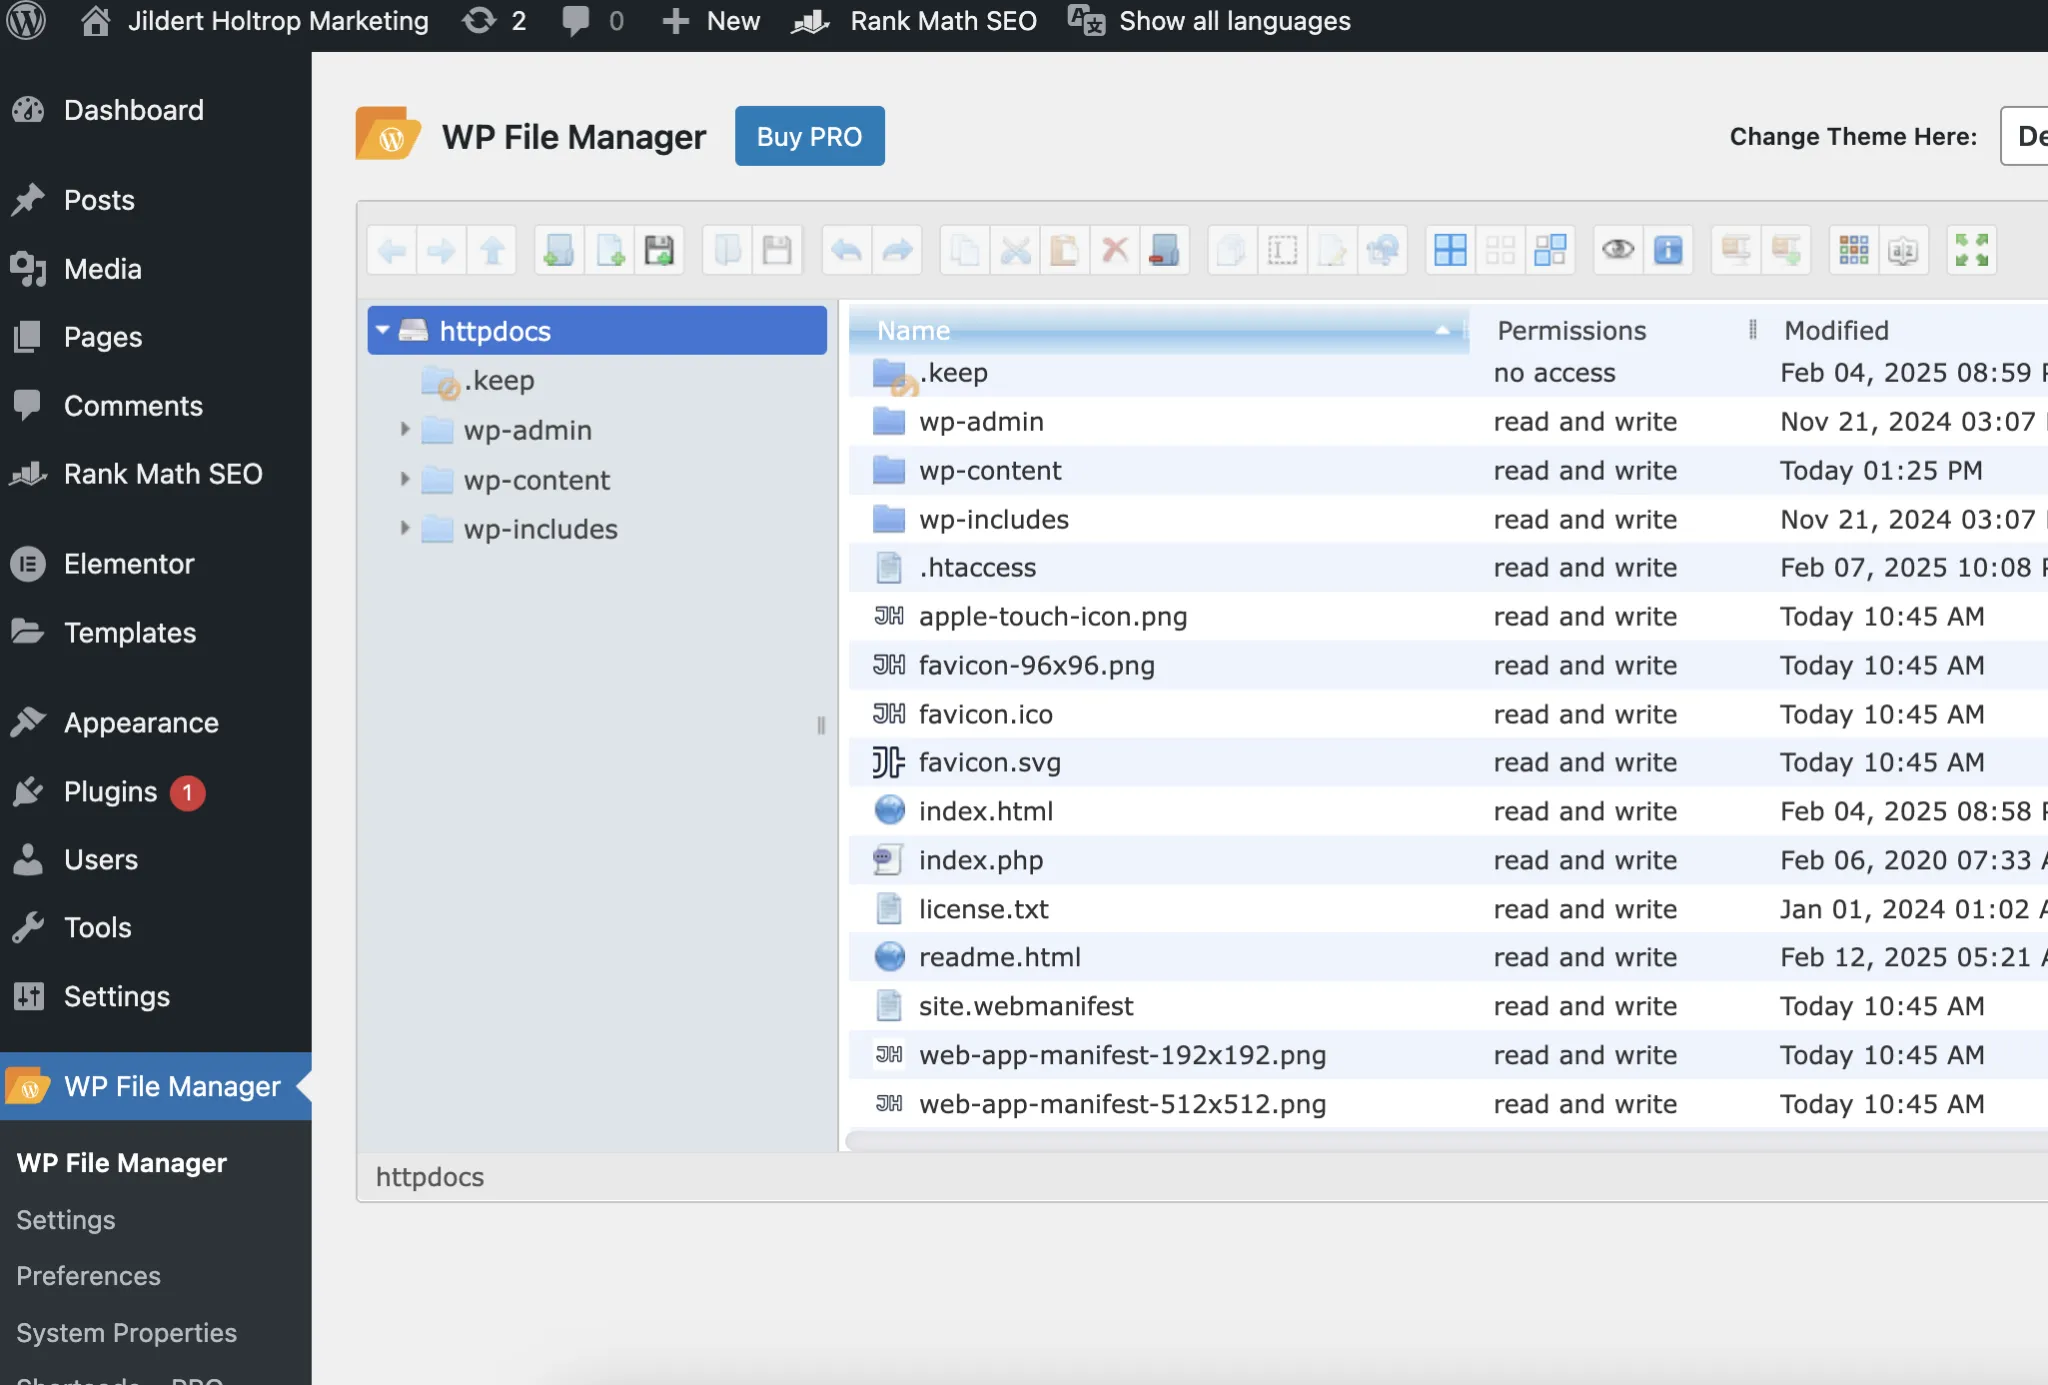The width and height of the screenshot is (2048, 1385).
Task: Select the Undo arrow icon
Action: (x=847, y=250)
